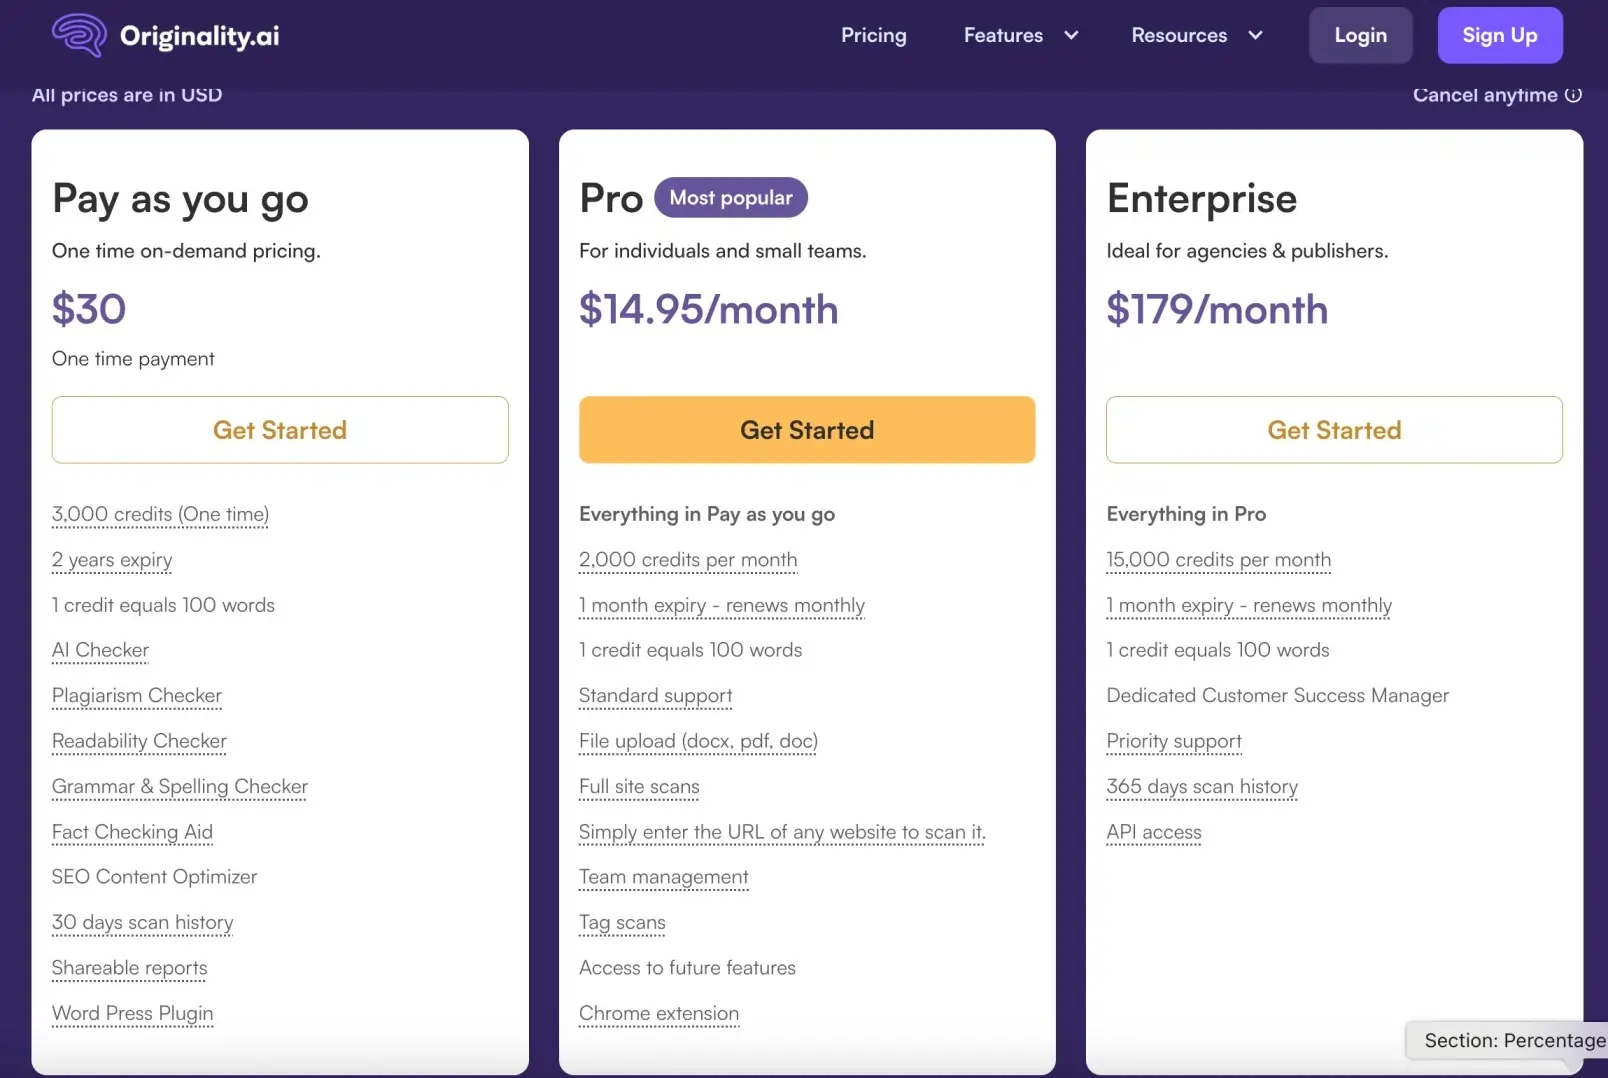Screen dimensions: 1608x1078
Task: Click the Chrome extension feature link
Action: click(x=659, y=1013)
